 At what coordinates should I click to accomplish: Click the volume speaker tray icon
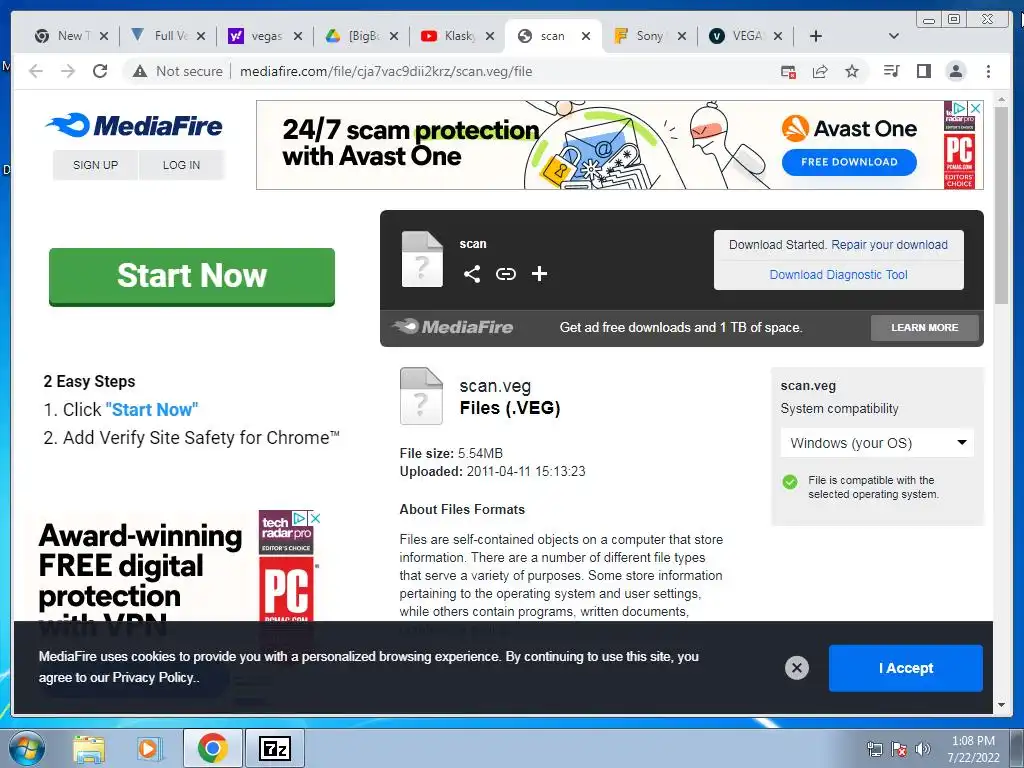coord(923,749)
